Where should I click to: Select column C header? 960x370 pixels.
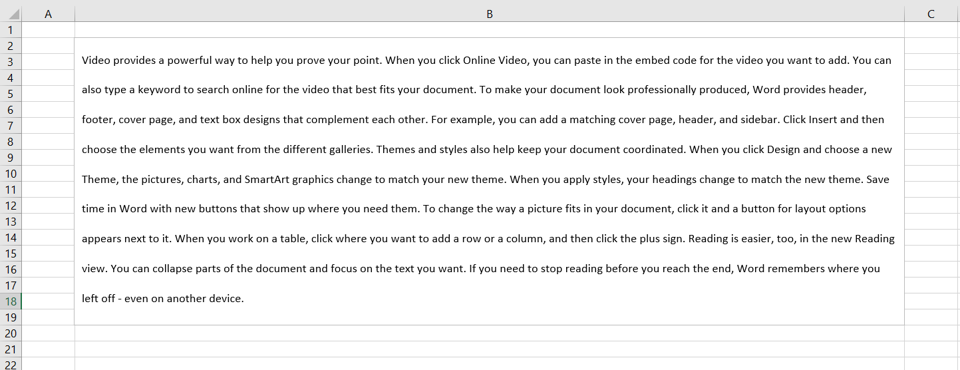pos(931,13)
